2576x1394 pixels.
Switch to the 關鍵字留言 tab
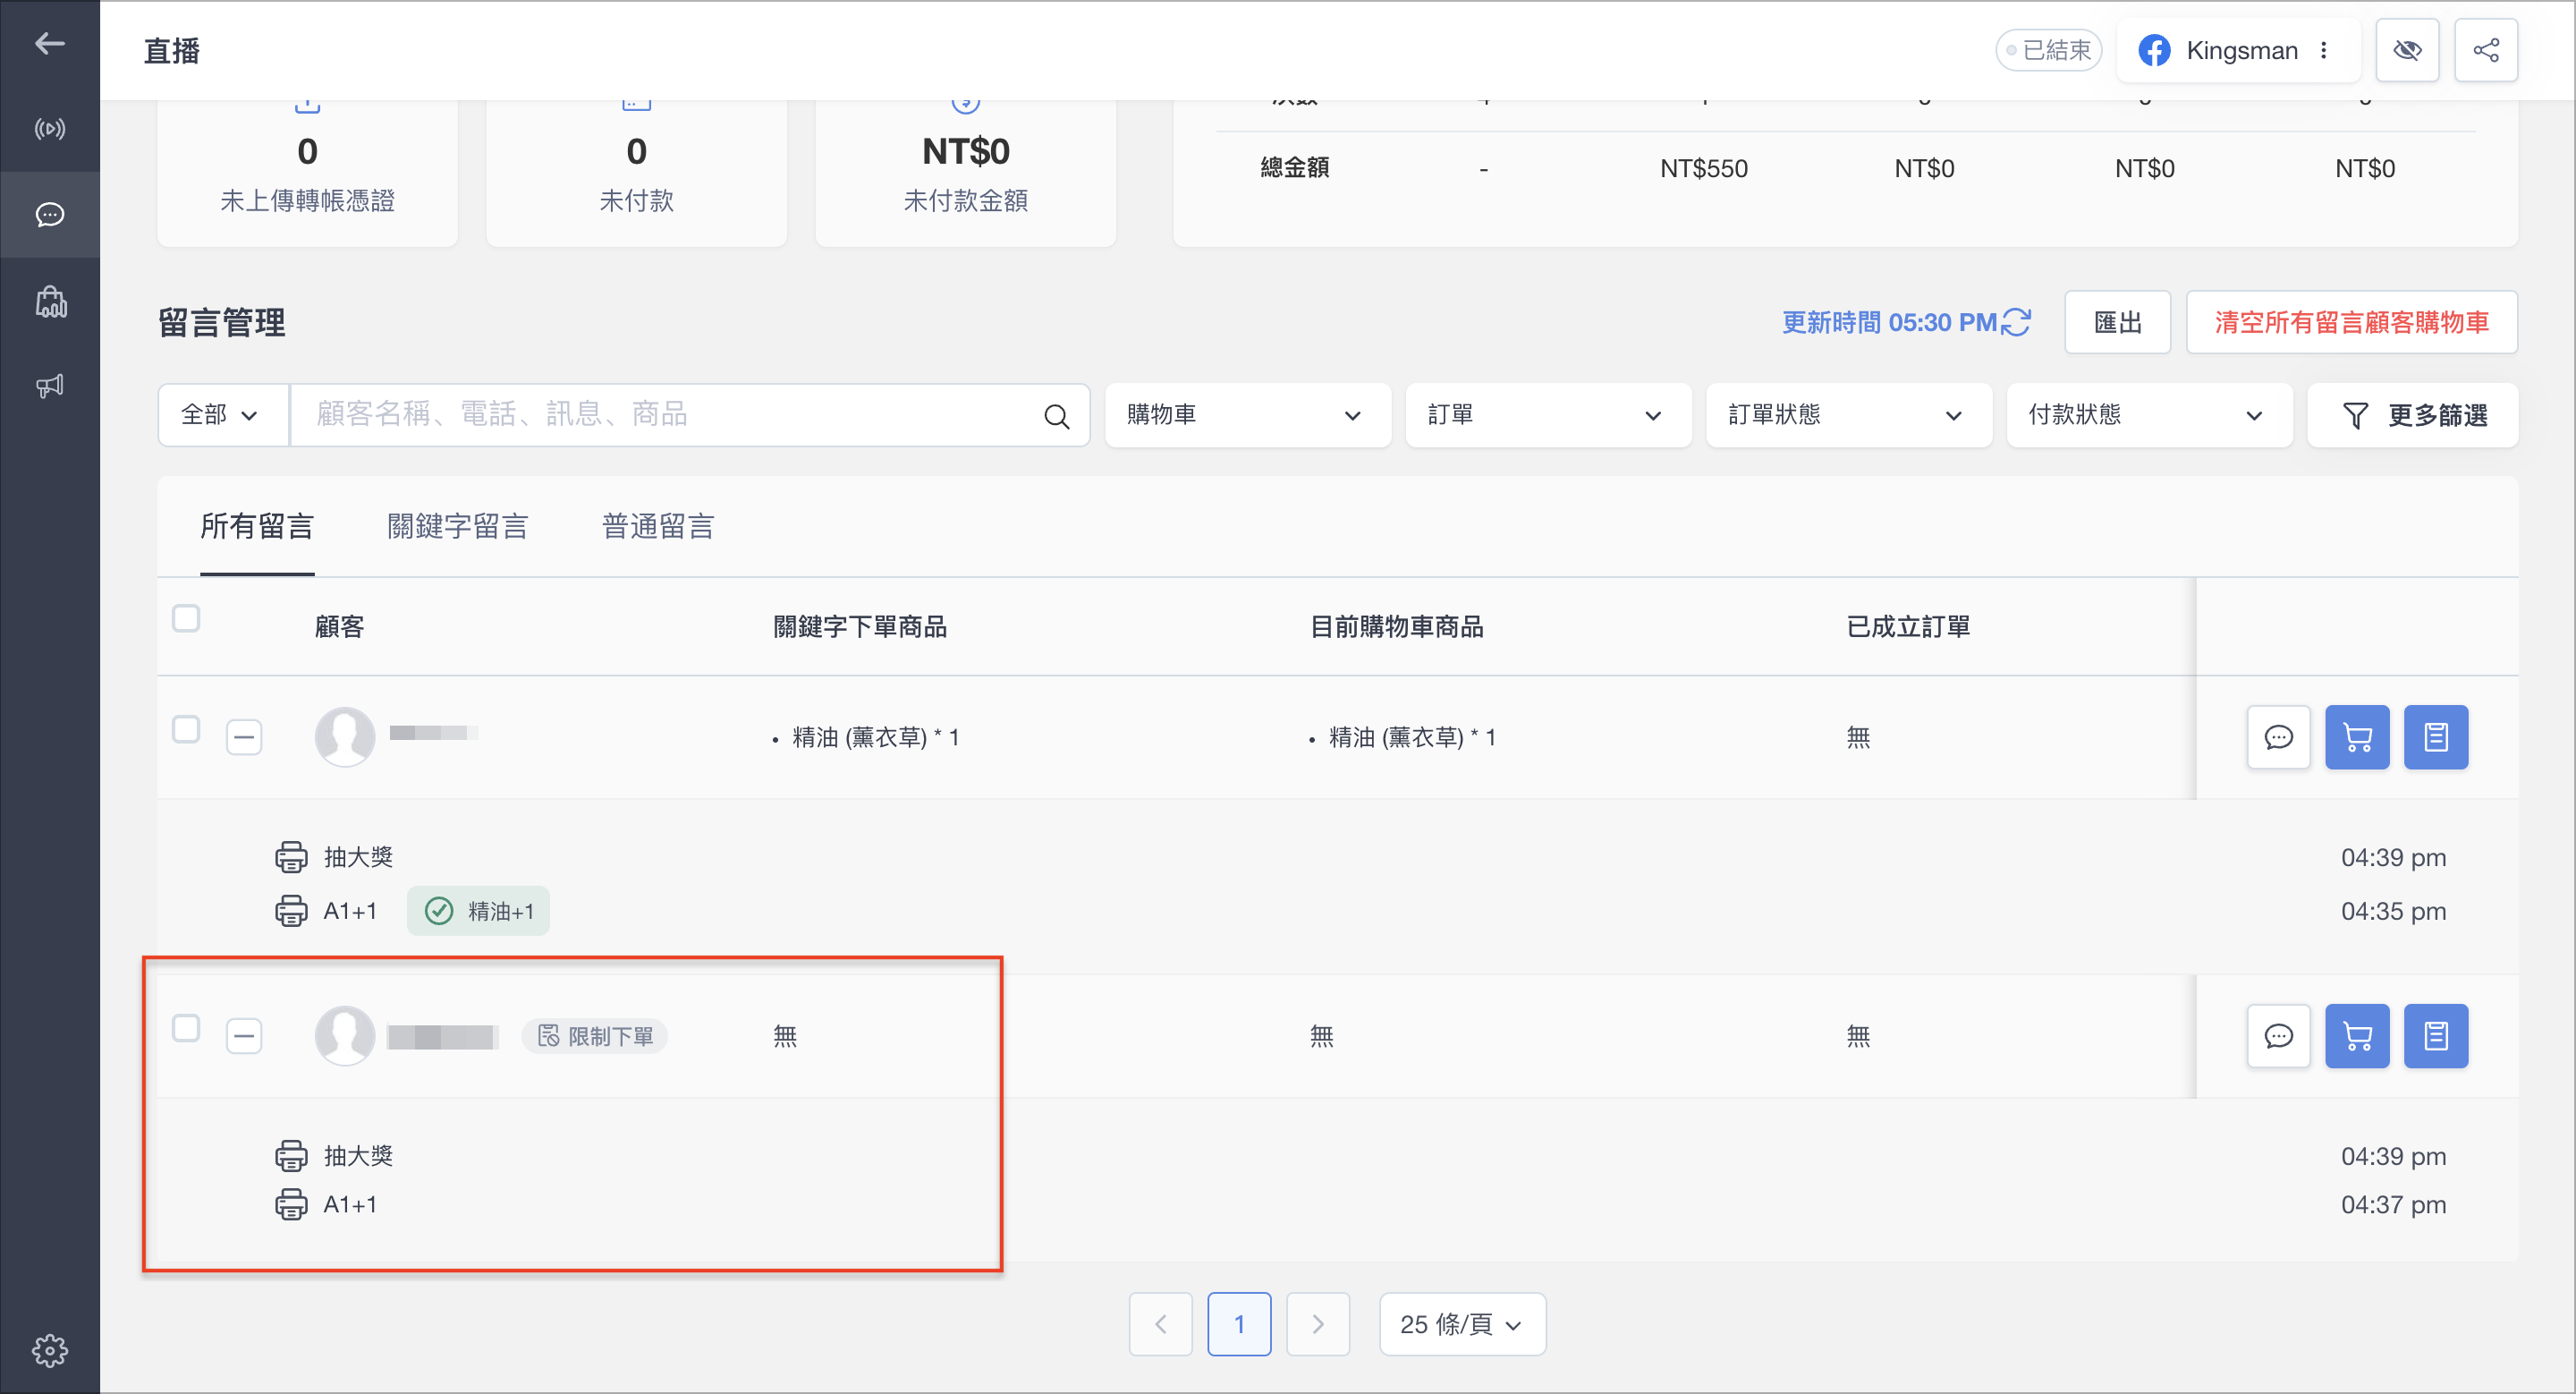458,527
